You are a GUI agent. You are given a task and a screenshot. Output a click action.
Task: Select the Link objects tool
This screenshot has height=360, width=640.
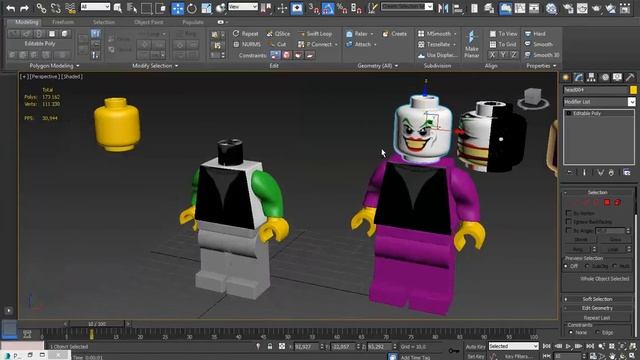[x=41, y=8]
